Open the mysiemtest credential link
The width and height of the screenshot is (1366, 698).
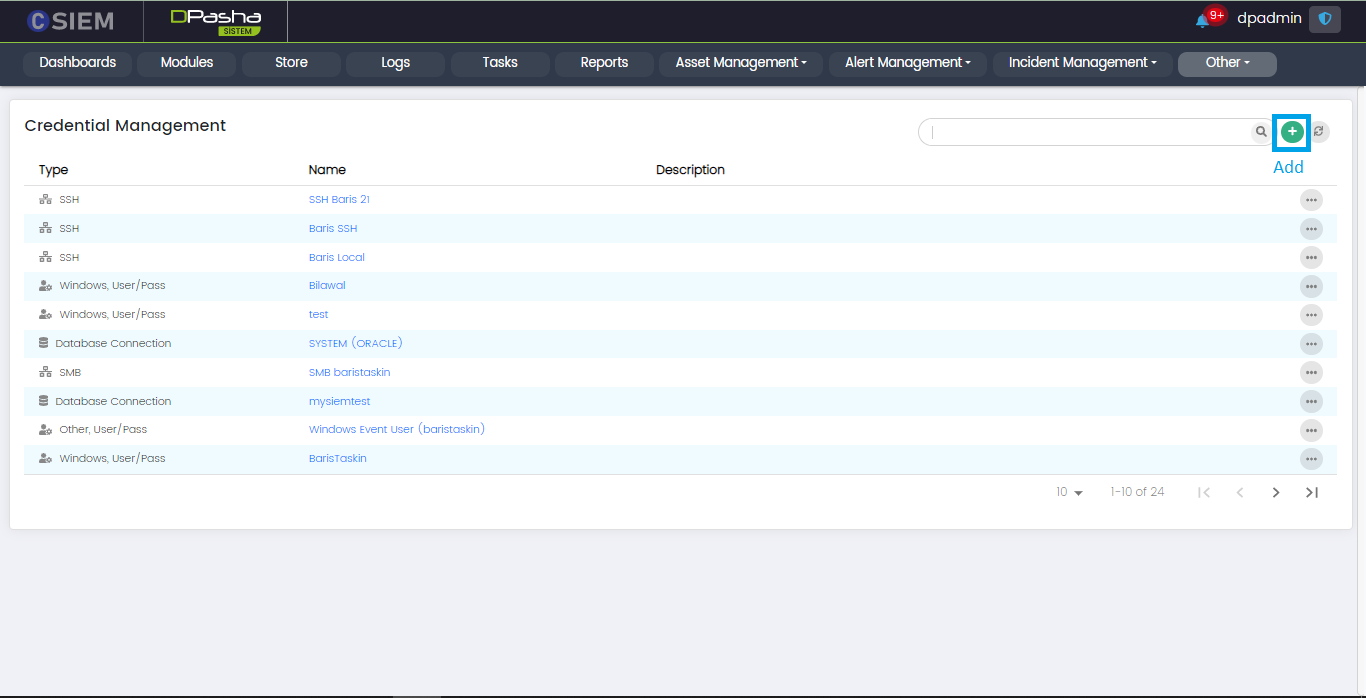(339, 401)
